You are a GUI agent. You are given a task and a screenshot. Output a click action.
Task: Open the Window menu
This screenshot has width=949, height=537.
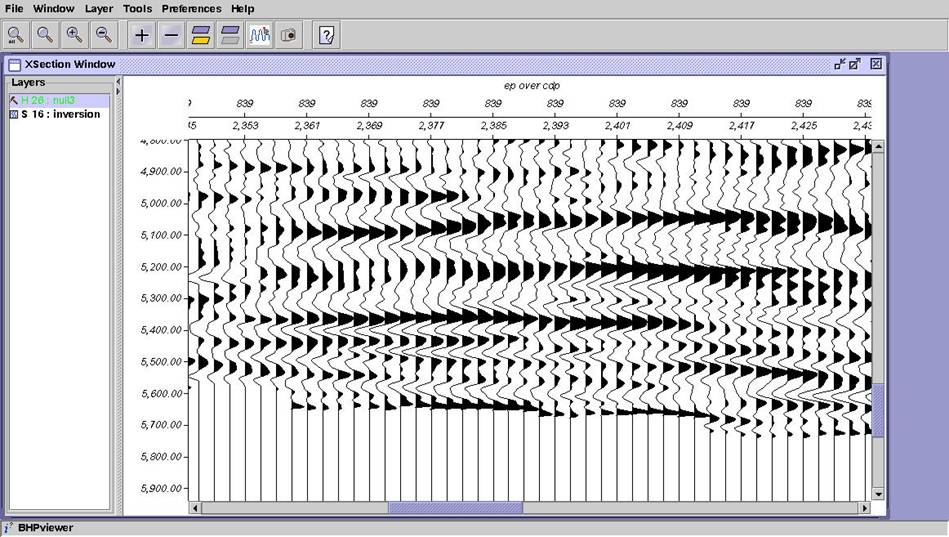(54, 8)
